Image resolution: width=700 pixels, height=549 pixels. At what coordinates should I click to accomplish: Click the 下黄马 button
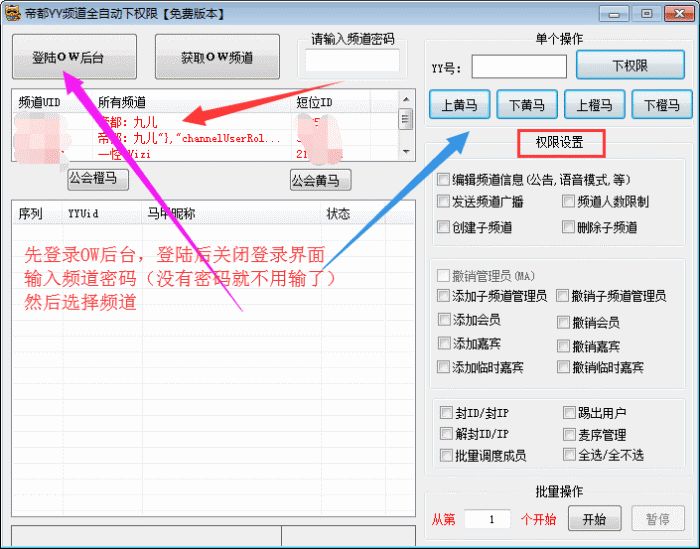pyautogui.click(x=527, y=104)
